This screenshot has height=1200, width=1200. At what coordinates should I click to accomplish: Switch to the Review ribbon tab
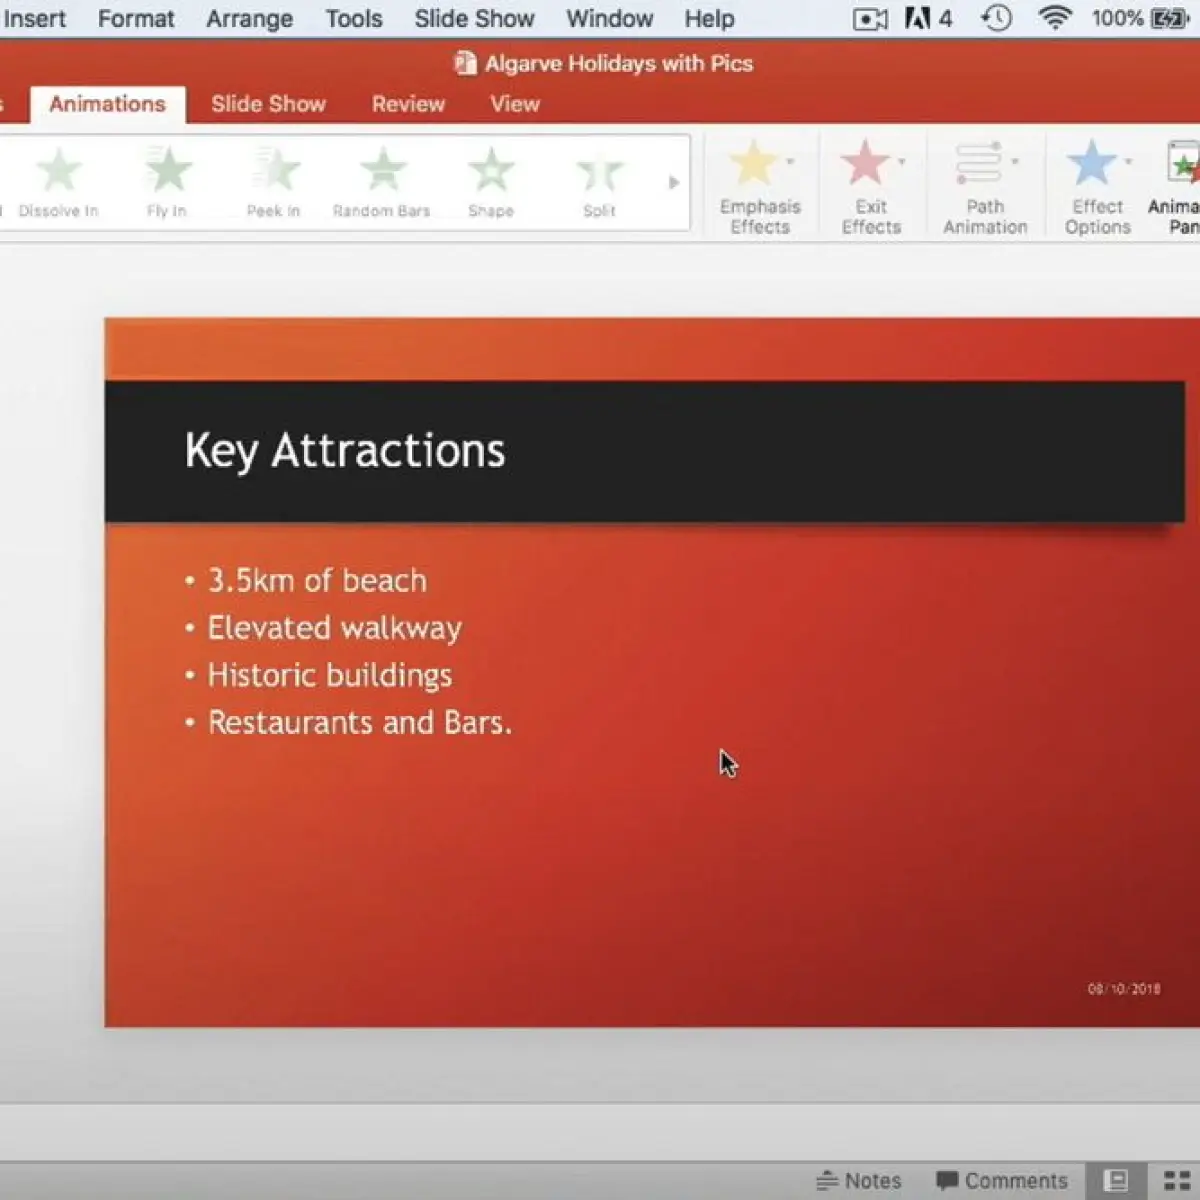408,104
